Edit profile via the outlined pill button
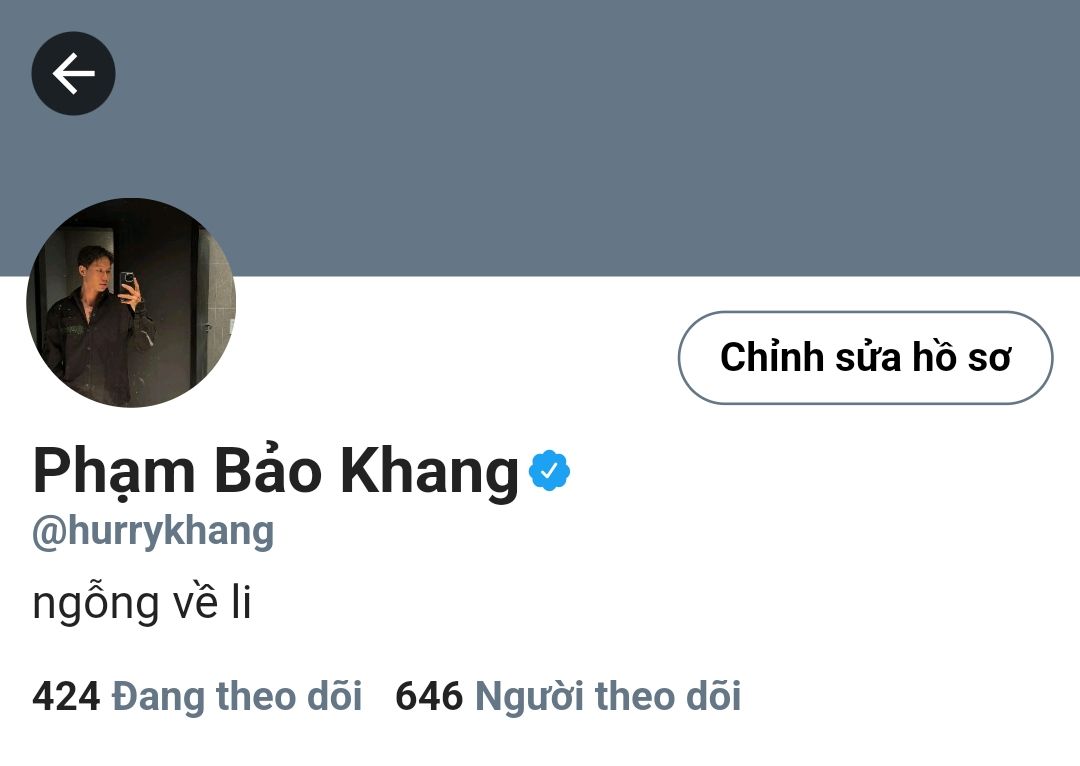1080x766 pixels. click(865, 358)
